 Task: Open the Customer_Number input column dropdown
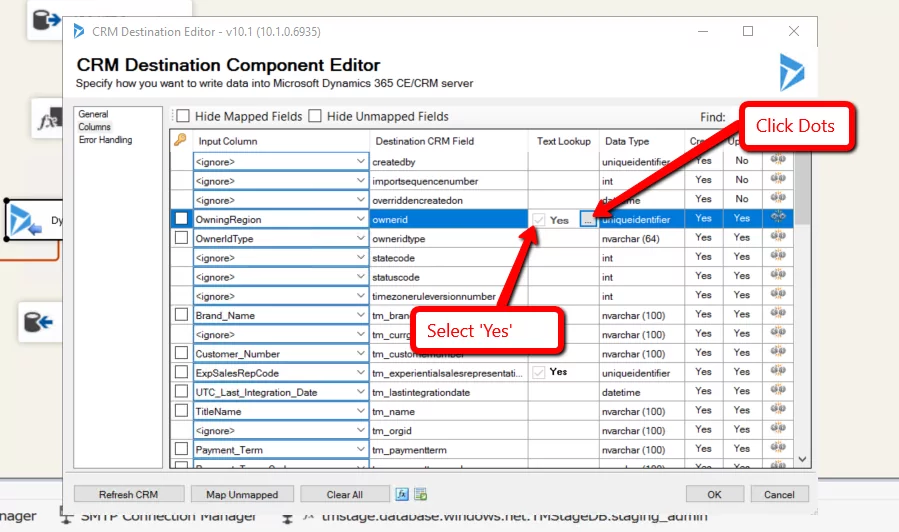360,354
